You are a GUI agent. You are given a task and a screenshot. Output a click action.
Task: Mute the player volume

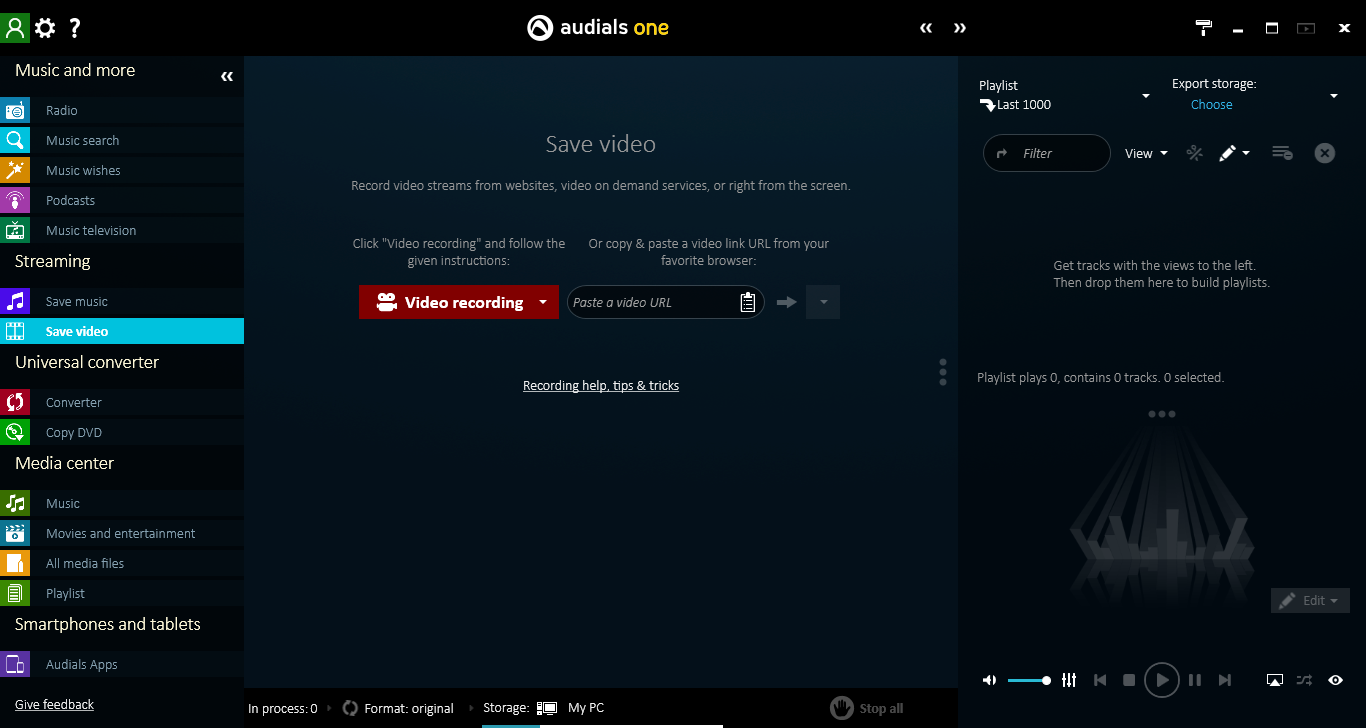989,680
